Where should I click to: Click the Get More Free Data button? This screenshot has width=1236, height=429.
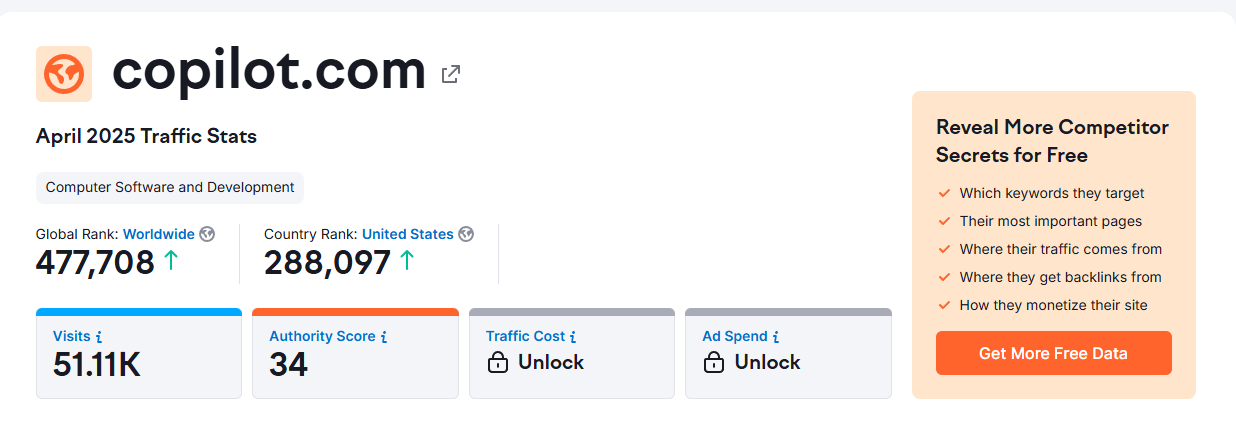tap(1053, 353)
